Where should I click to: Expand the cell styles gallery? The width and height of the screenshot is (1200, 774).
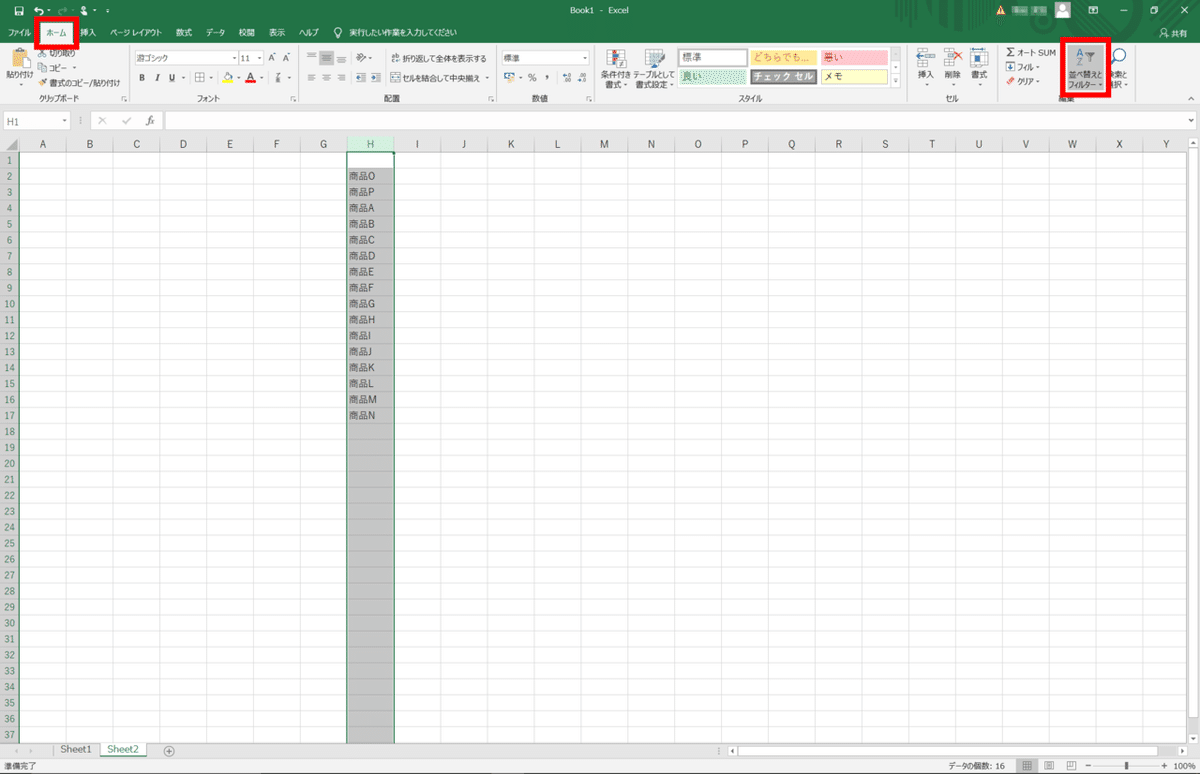pos(895,81)
